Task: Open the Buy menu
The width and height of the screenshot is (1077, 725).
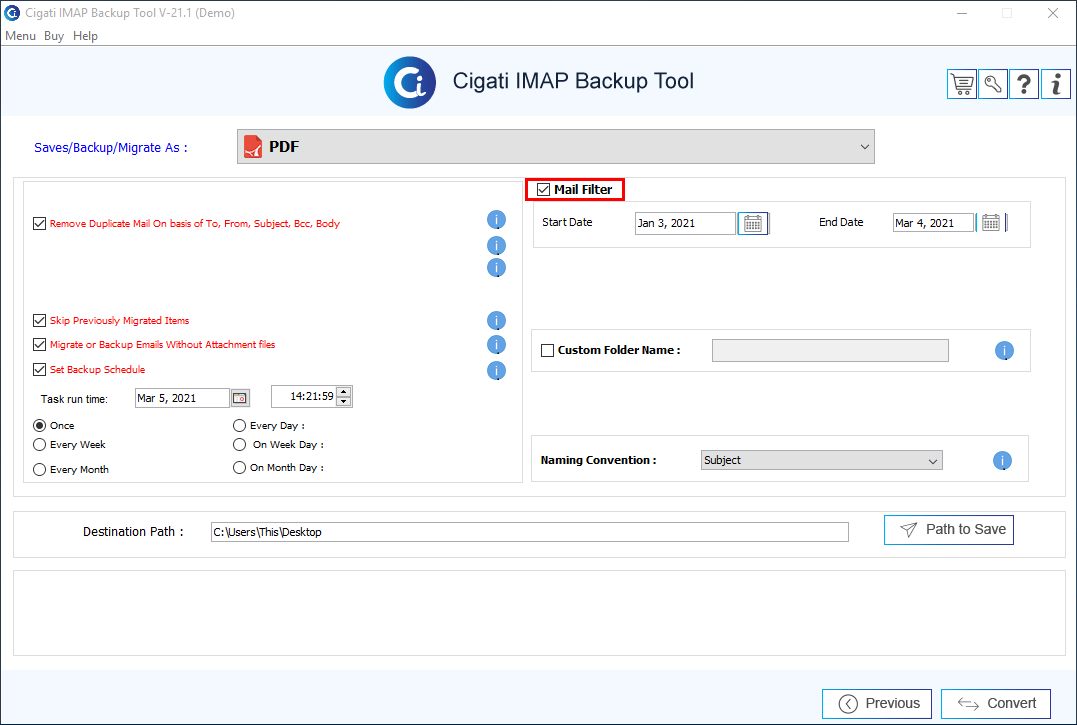Action: point(54,36)
